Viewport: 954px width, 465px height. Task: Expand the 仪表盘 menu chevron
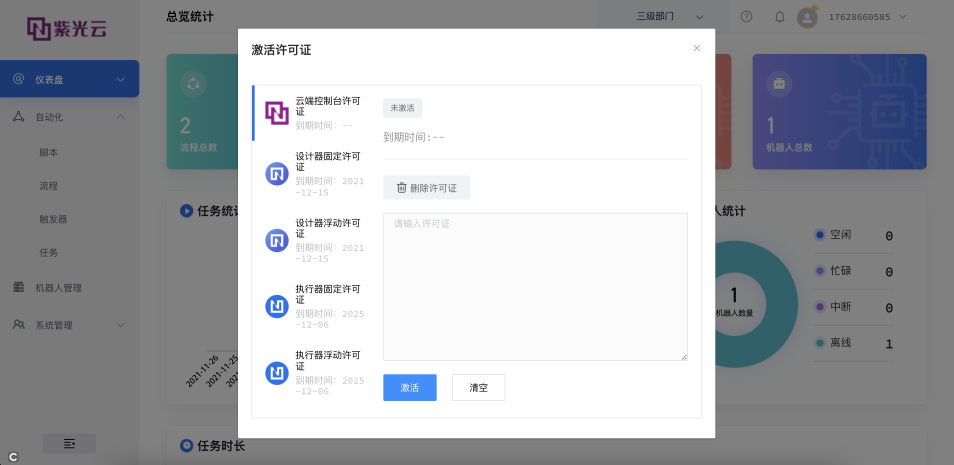120,79
